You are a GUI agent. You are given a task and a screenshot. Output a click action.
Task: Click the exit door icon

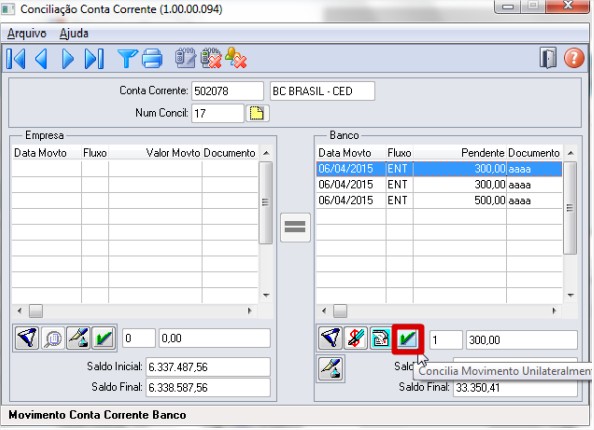tap(548, 58)
